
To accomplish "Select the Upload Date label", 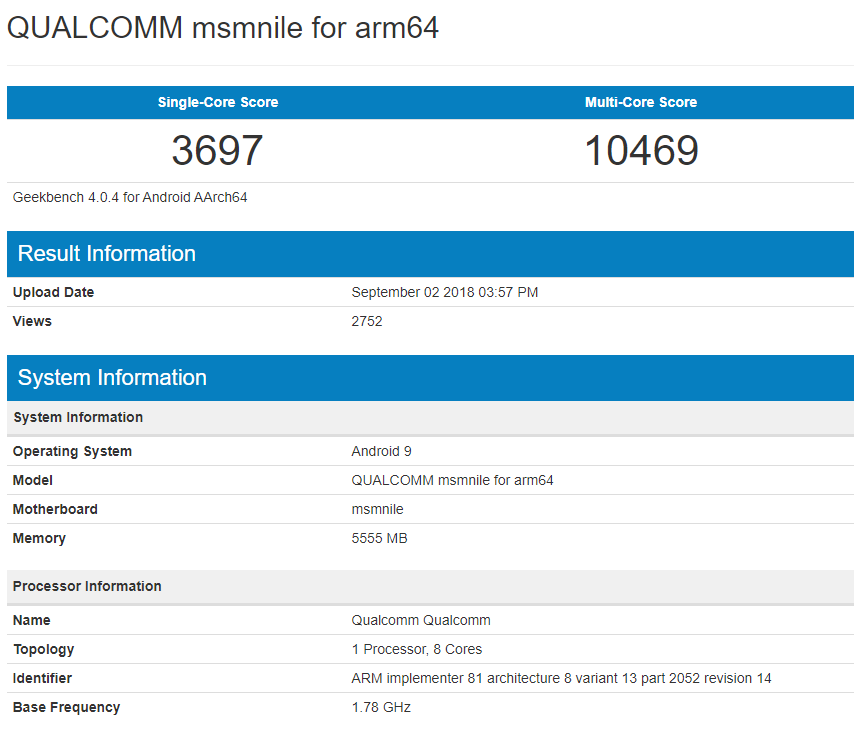I will 53,292.
